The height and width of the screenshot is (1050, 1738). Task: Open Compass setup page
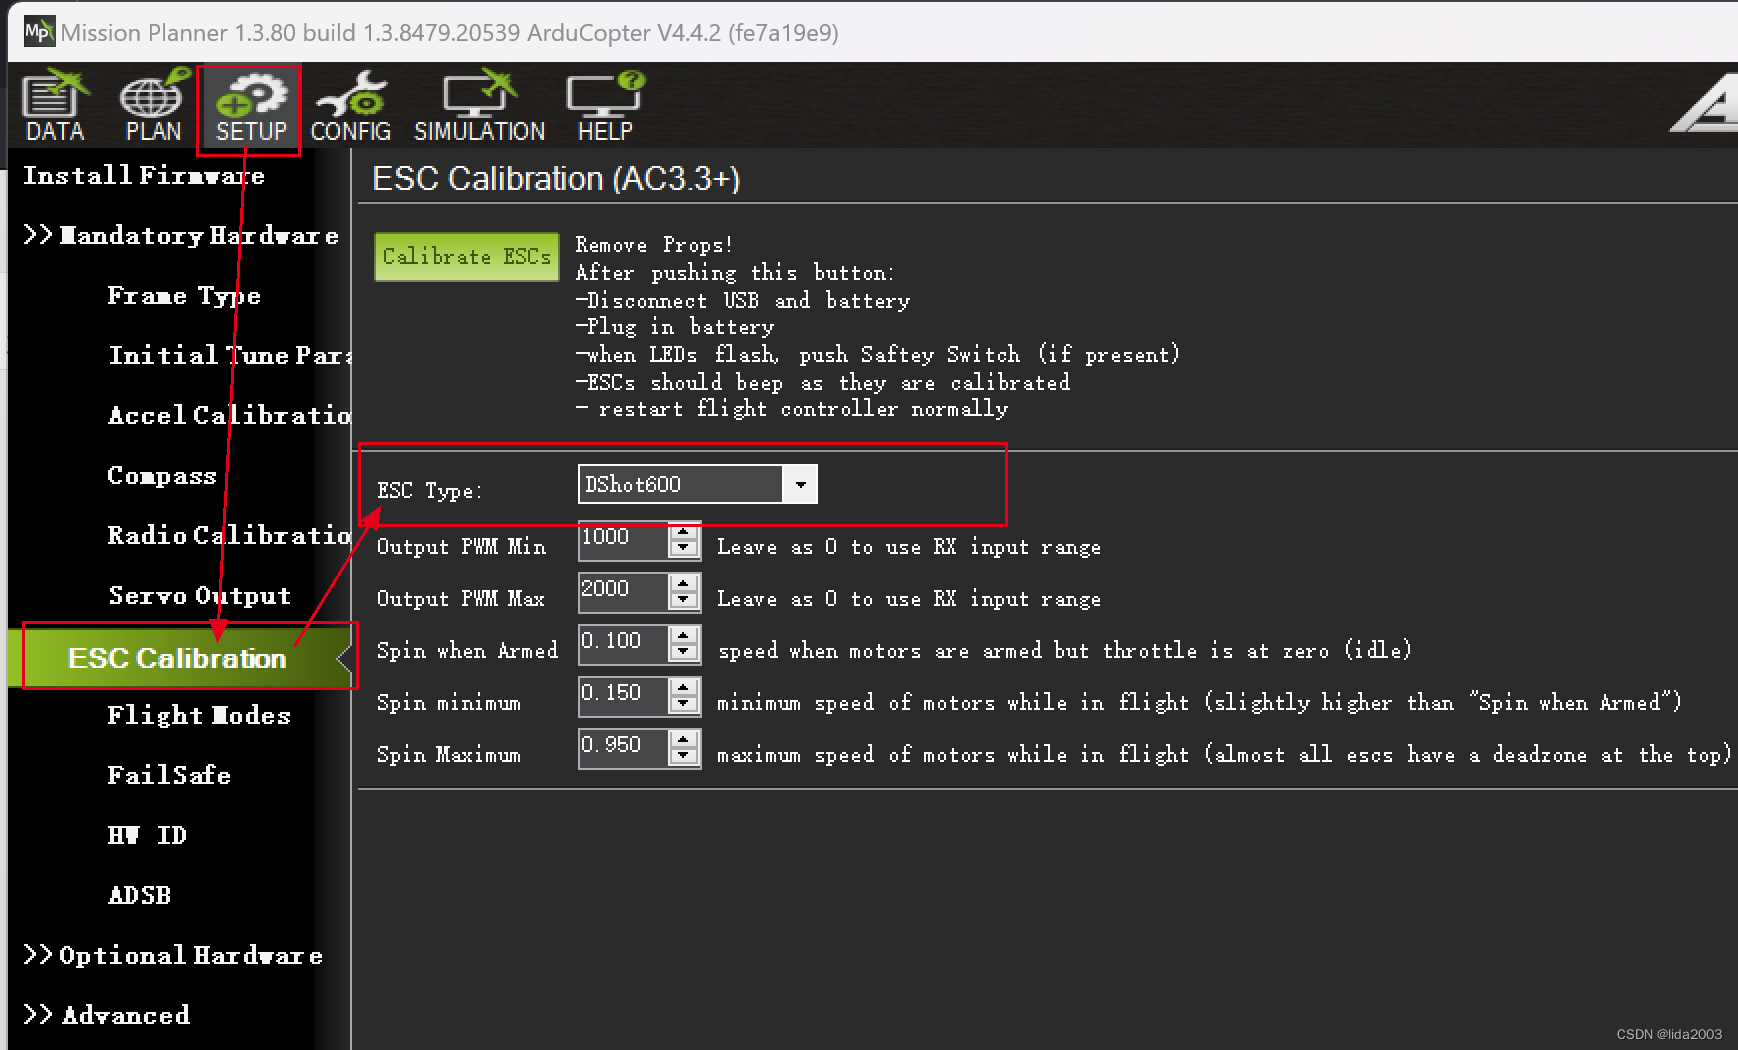(162, 476)
